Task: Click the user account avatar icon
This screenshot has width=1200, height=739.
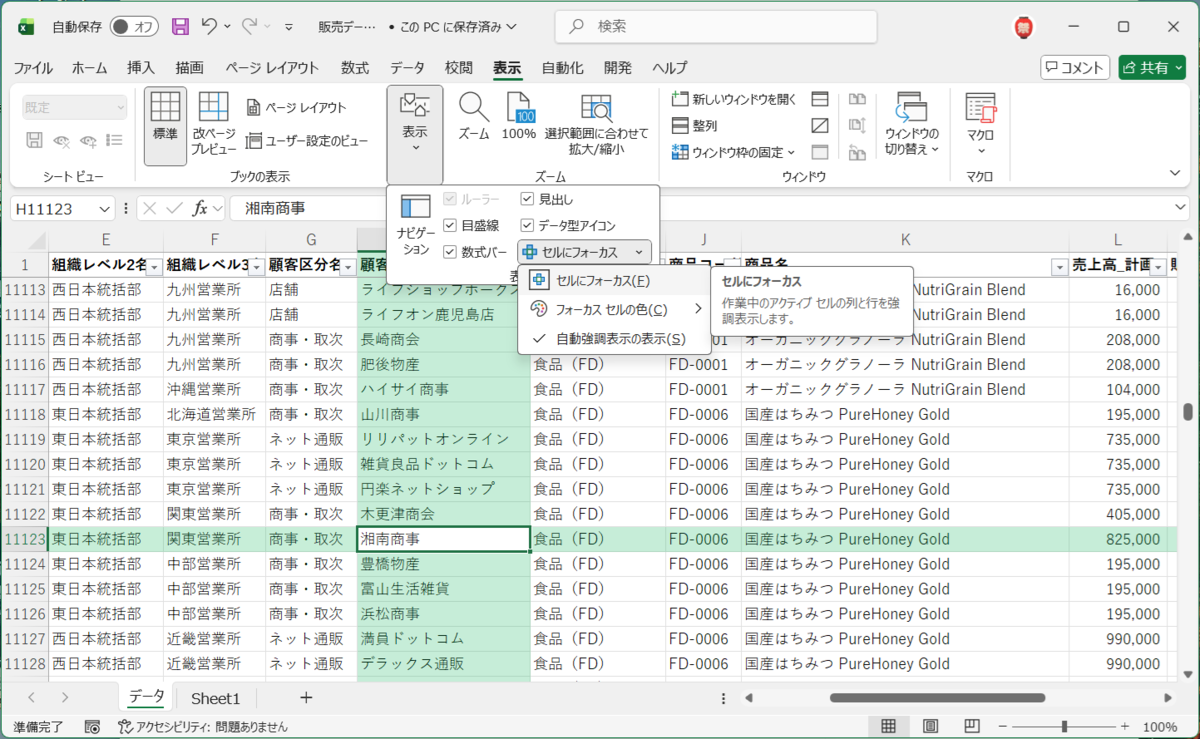Action: tap(1023, 27)
